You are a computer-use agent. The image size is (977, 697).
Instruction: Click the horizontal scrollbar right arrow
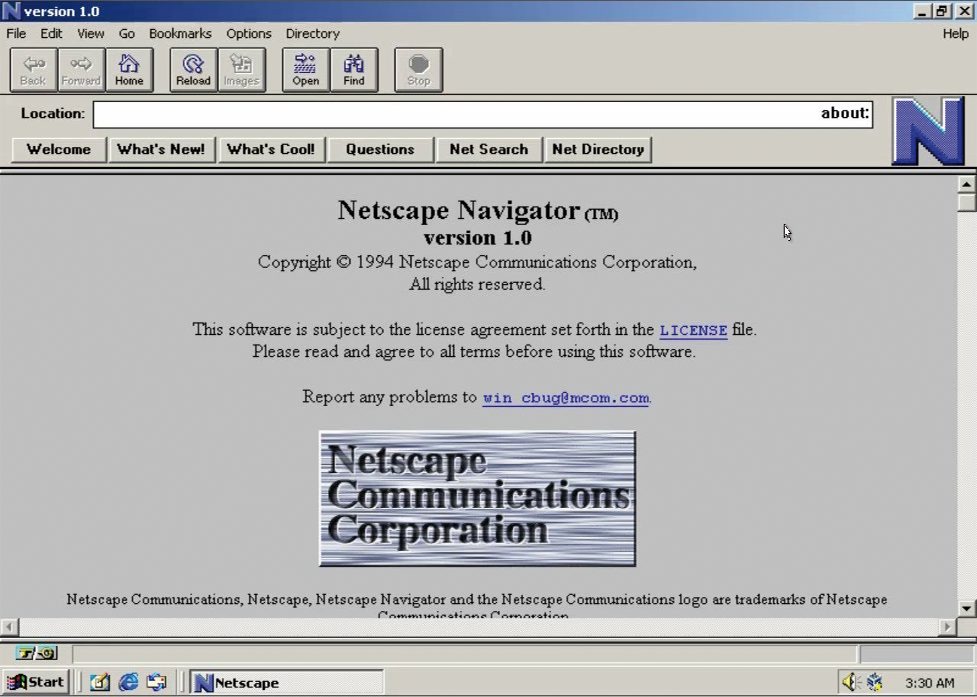click(947, 626)
